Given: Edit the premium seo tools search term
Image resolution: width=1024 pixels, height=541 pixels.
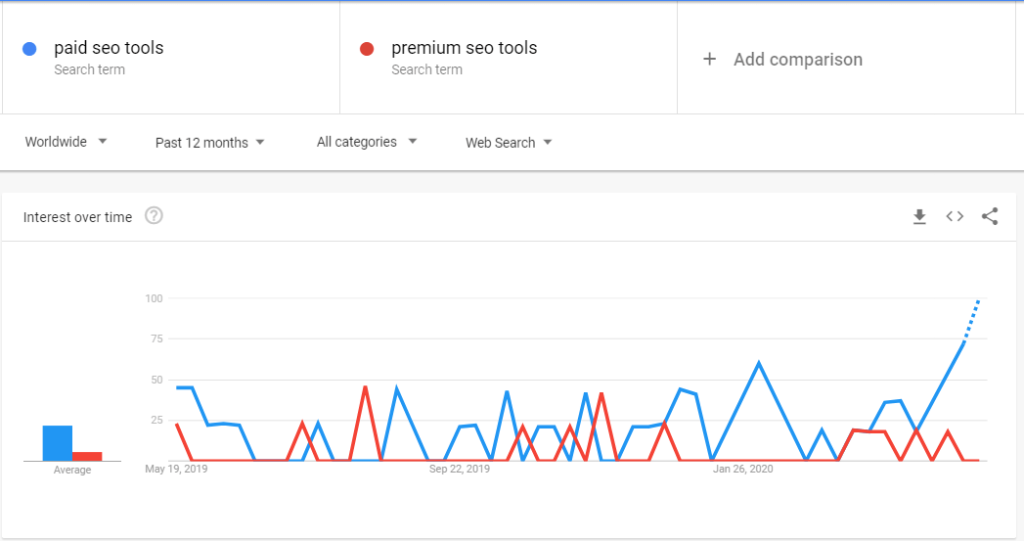Looking at the screenshot, I should point(463,48).
